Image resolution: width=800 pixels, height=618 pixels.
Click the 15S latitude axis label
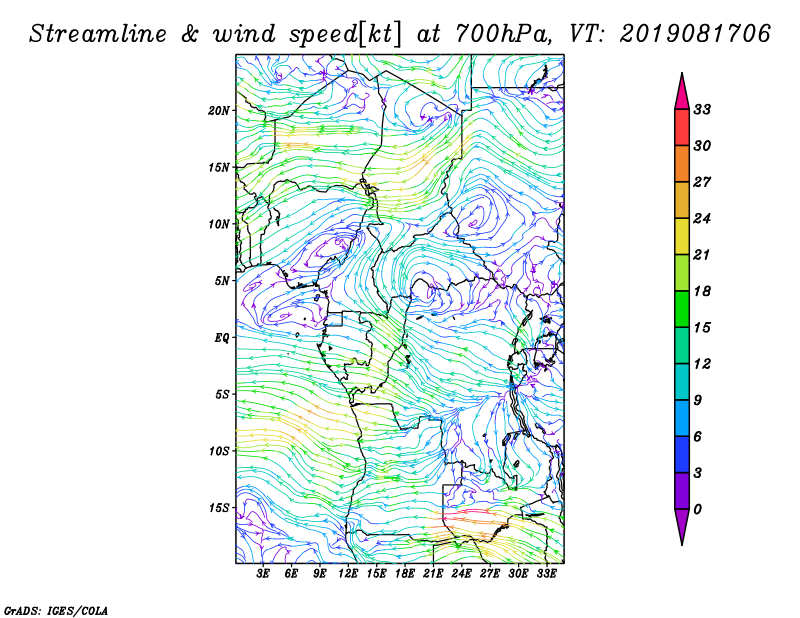219,508
